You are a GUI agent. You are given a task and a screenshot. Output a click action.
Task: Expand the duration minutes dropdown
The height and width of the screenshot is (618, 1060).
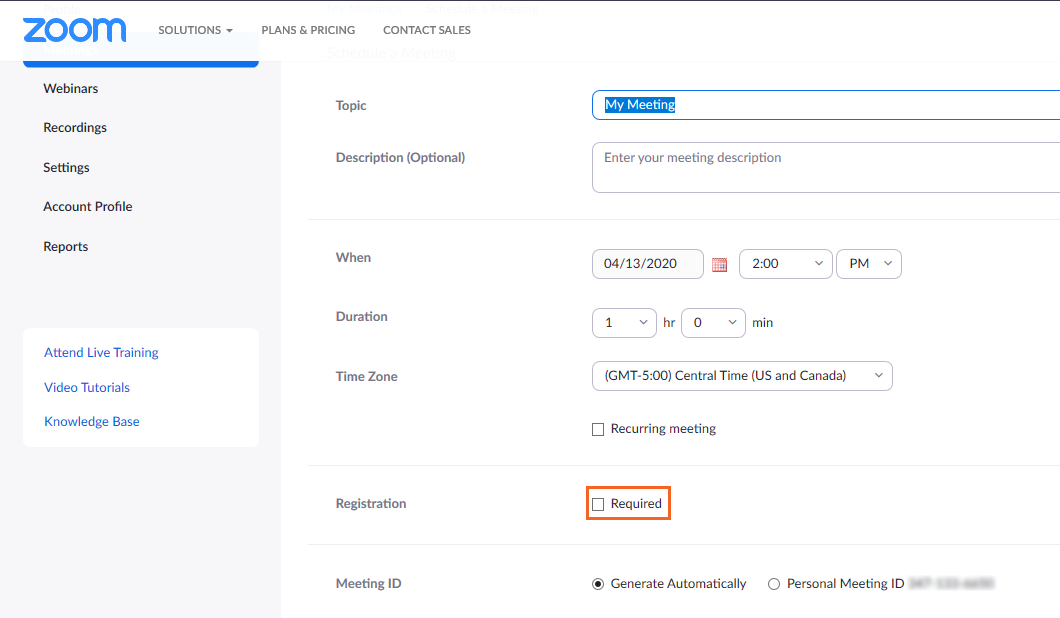coord(713,322)
